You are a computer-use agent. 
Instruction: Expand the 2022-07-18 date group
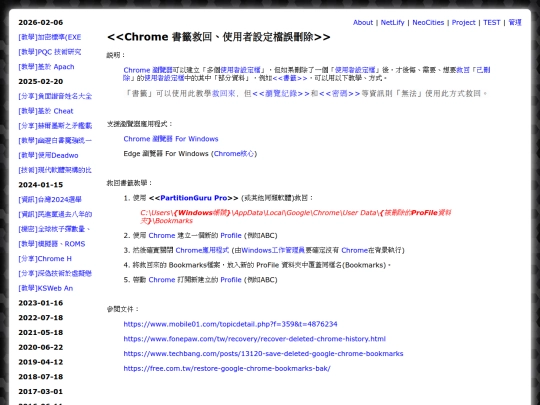point(41,318)
